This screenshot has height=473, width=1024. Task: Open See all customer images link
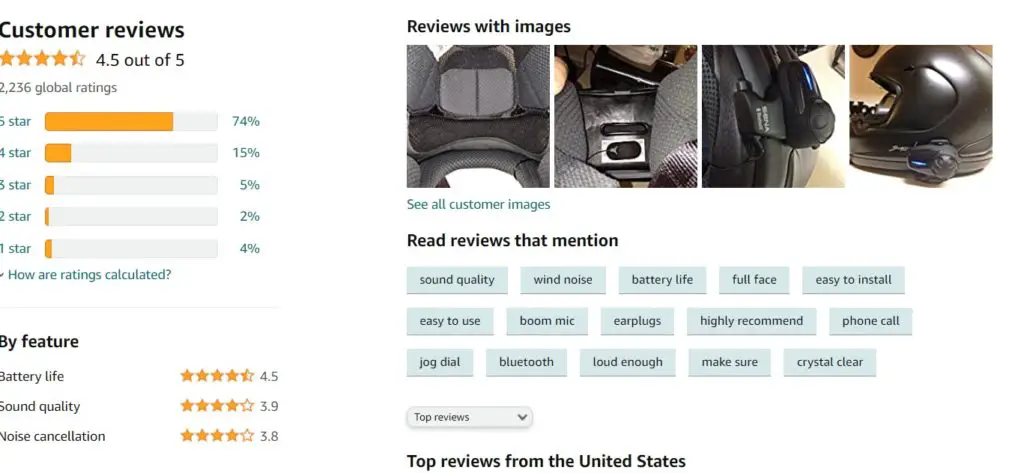click(x=478, y=204)
